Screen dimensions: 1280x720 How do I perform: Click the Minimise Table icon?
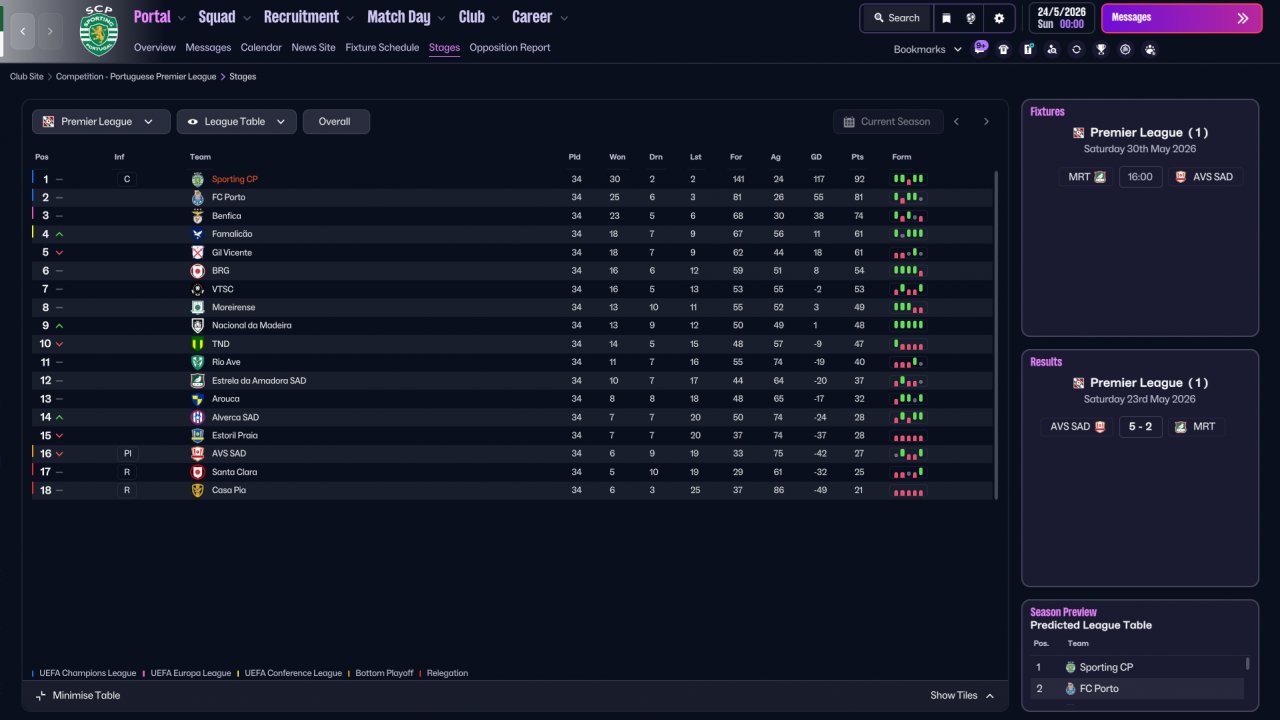click(41, 696)
